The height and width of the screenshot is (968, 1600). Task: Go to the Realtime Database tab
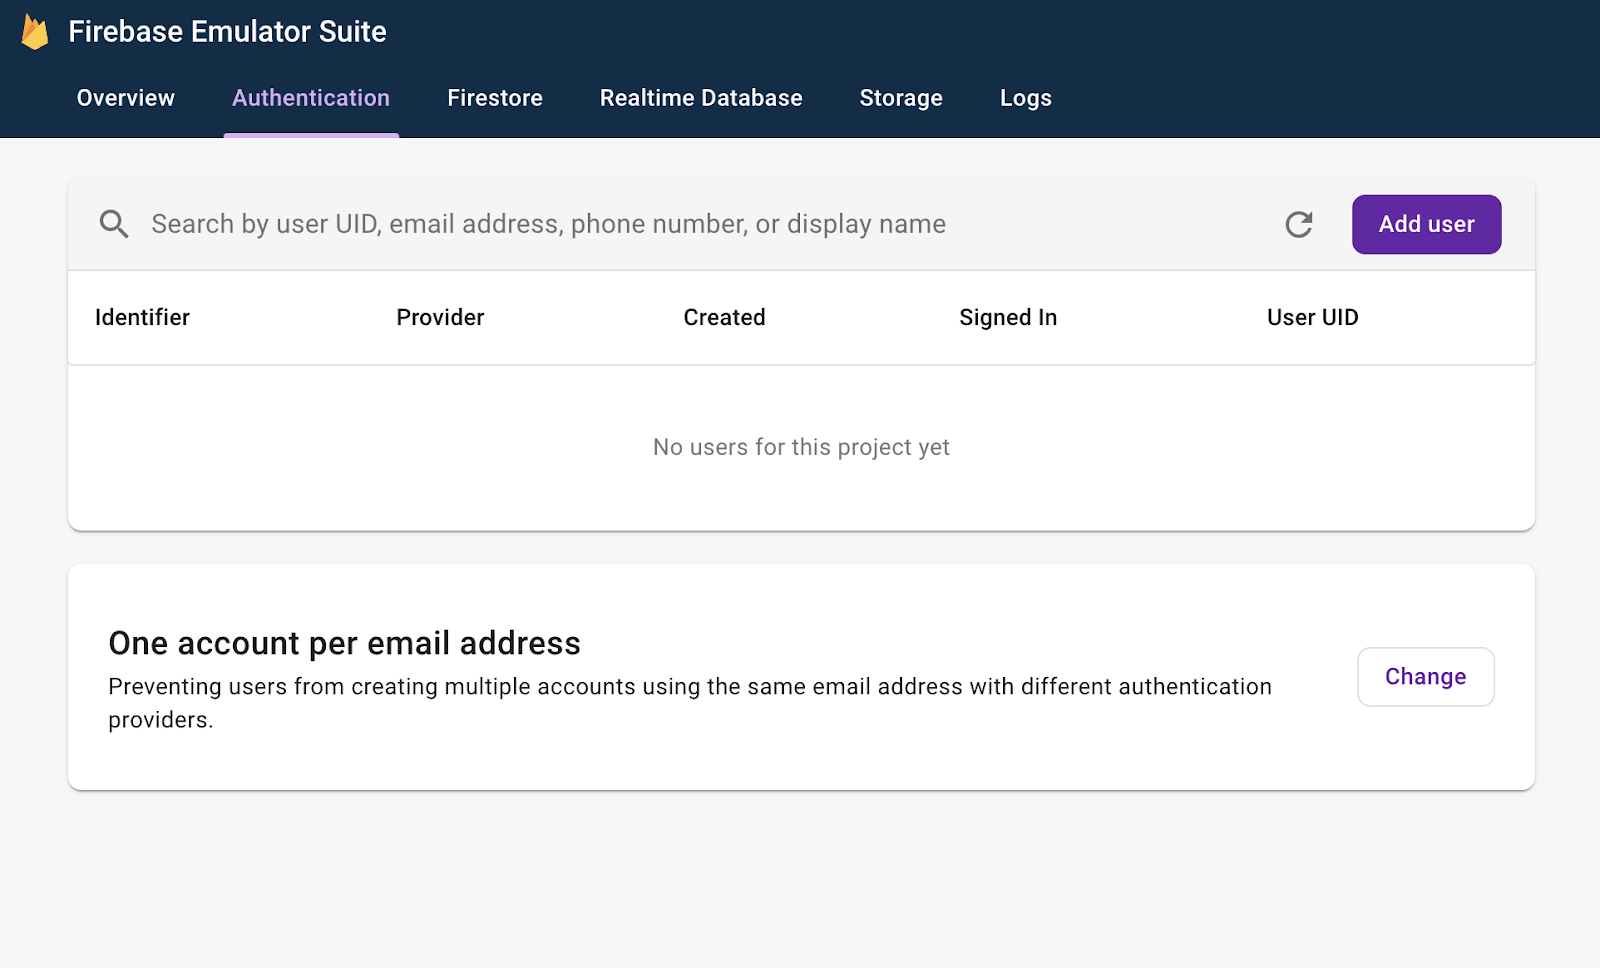(701, 98)
